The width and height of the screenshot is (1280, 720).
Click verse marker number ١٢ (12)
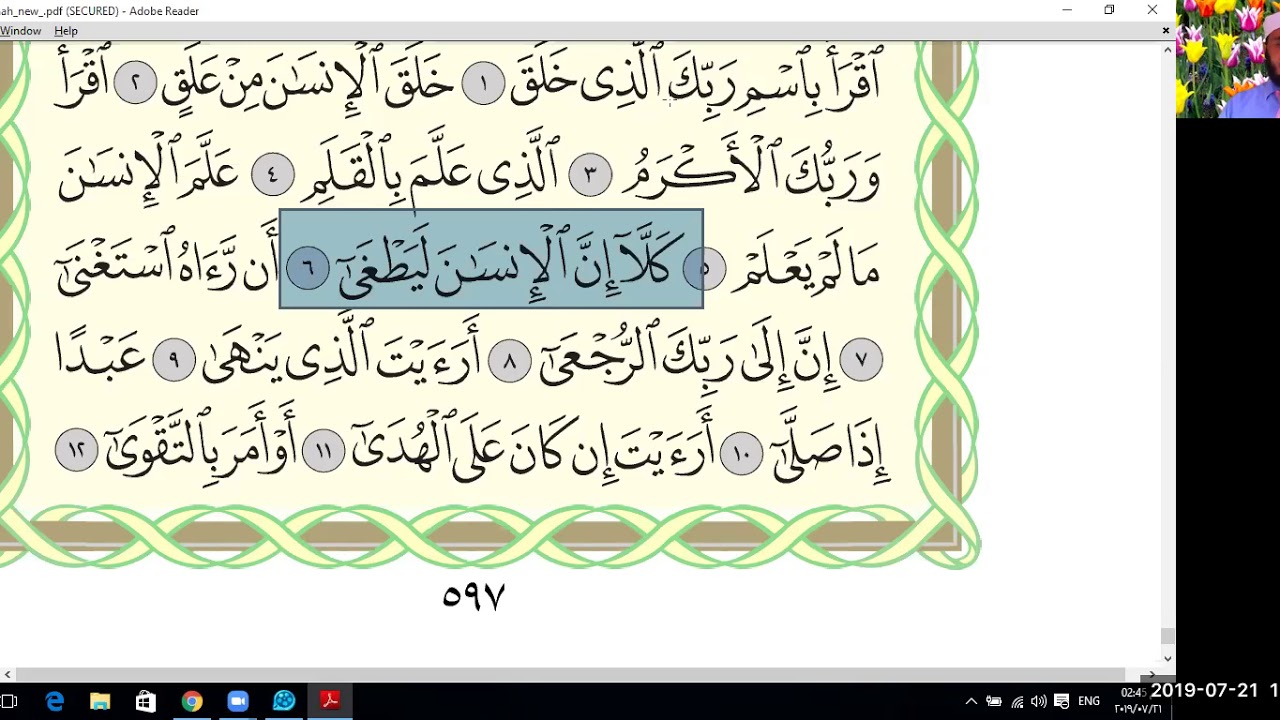tap(76, 450)
